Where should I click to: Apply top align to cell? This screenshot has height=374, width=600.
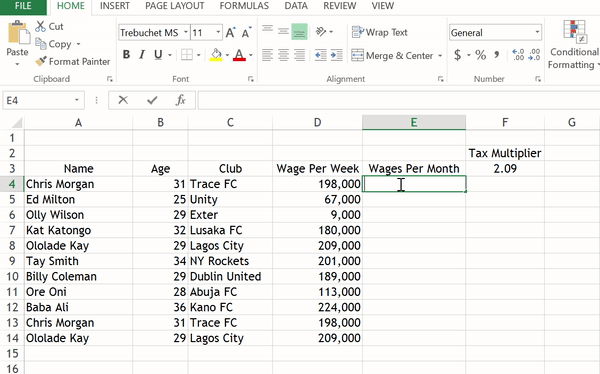coord(267,31)
